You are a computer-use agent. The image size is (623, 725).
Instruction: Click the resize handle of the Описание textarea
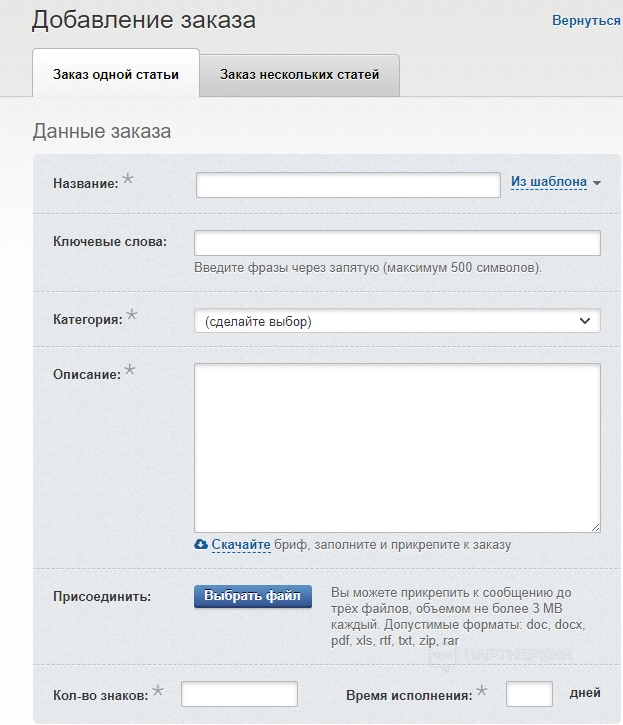[595, 527]
